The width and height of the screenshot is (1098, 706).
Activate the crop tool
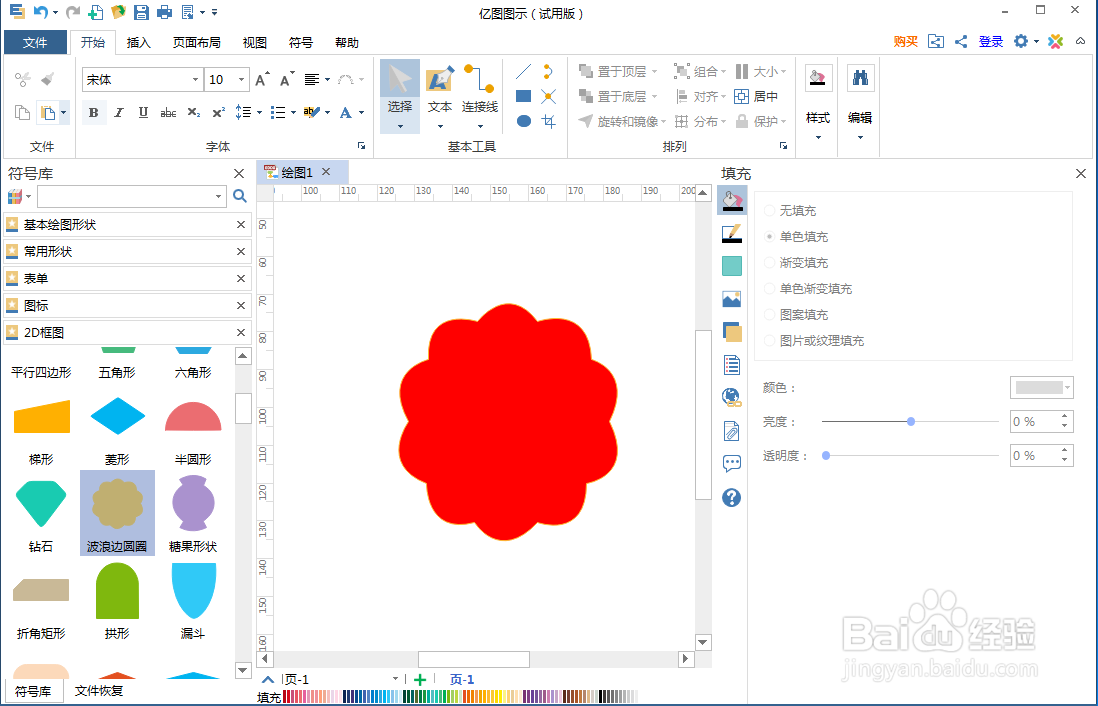coord(548,121)
